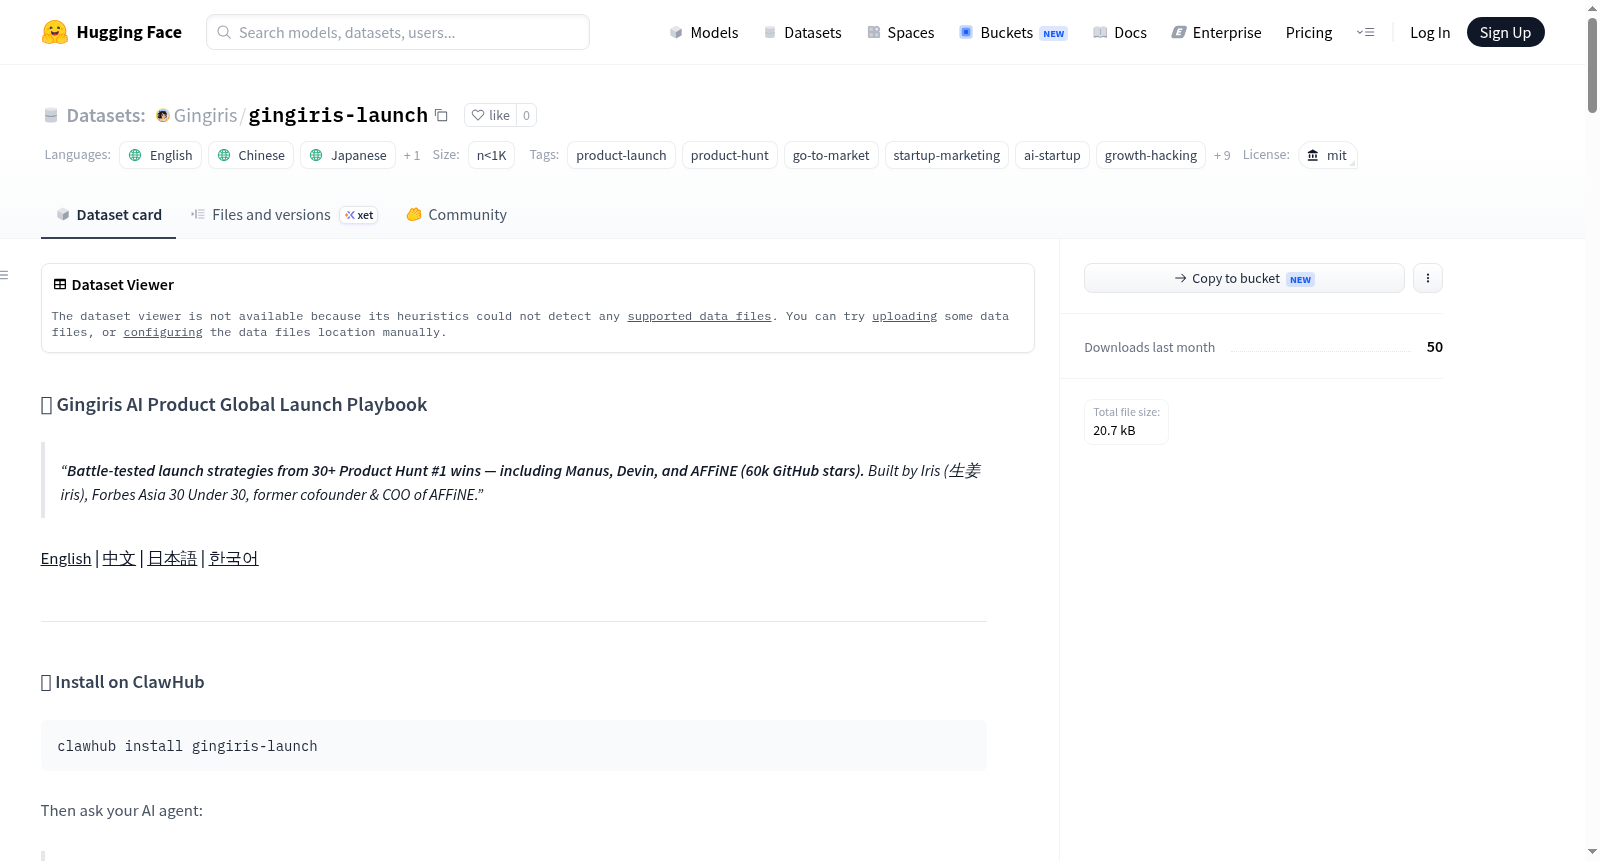Click the Copy to bucket button
Viewport: 1600px width, 861px height.
click(x=1244, y=278)
